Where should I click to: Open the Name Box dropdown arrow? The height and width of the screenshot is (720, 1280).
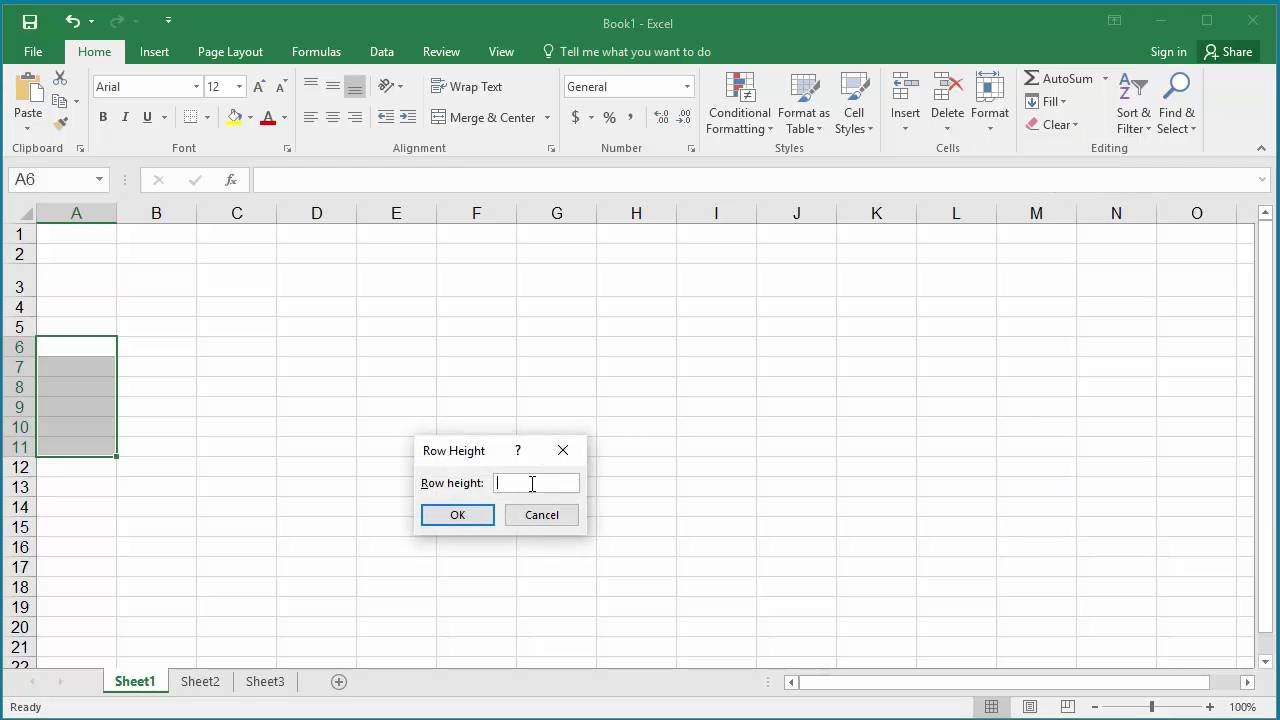click(x=99, y=180)
